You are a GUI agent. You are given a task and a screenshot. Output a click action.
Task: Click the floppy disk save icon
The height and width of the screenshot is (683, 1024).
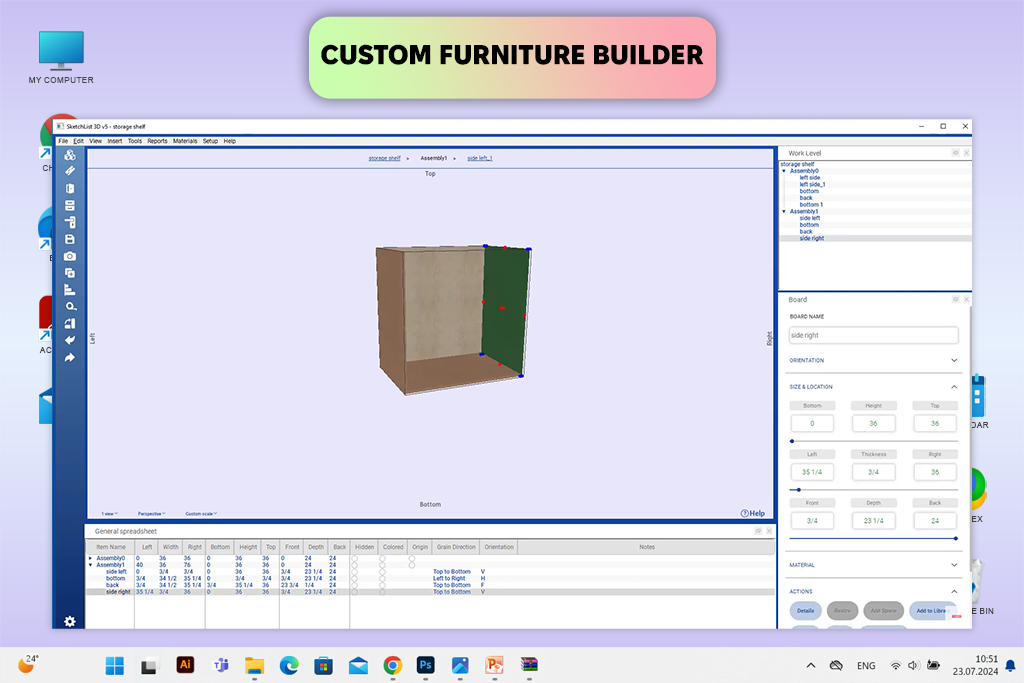70,239
